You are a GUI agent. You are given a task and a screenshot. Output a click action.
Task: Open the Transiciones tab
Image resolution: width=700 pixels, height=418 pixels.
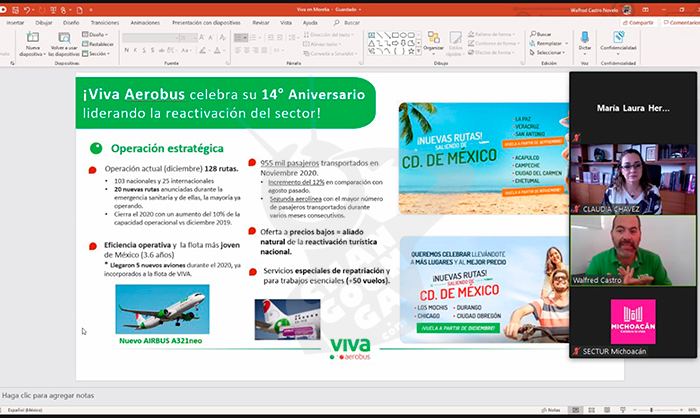coord(104,20)
